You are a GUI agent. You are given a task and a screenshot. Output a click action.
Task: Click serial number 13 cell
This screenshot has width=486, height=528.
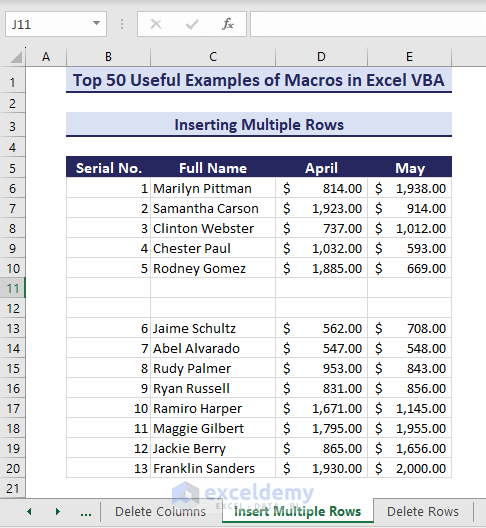108,468
